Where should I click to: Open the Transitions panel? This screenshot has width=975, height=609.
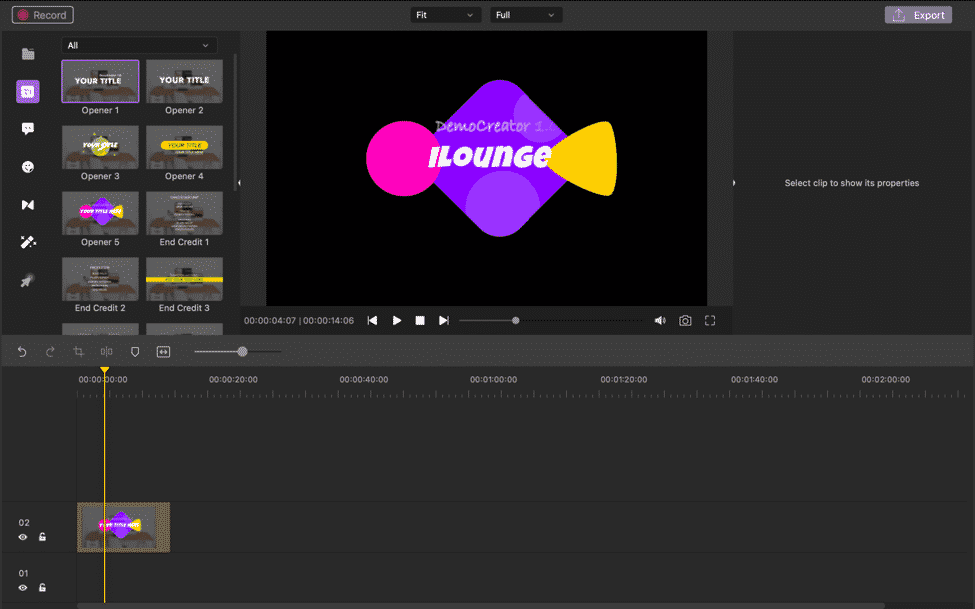click(28, 204)
